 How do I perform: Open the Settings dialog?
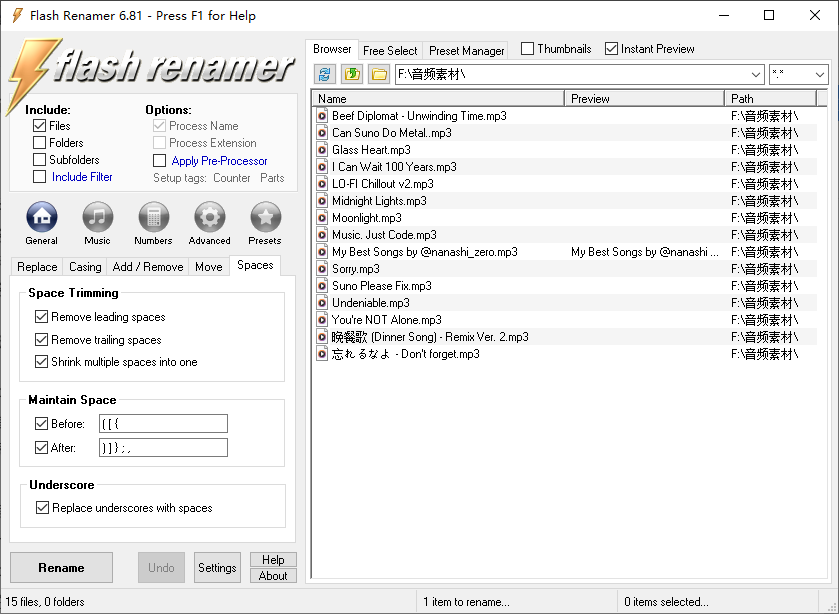tap(217, 567)
